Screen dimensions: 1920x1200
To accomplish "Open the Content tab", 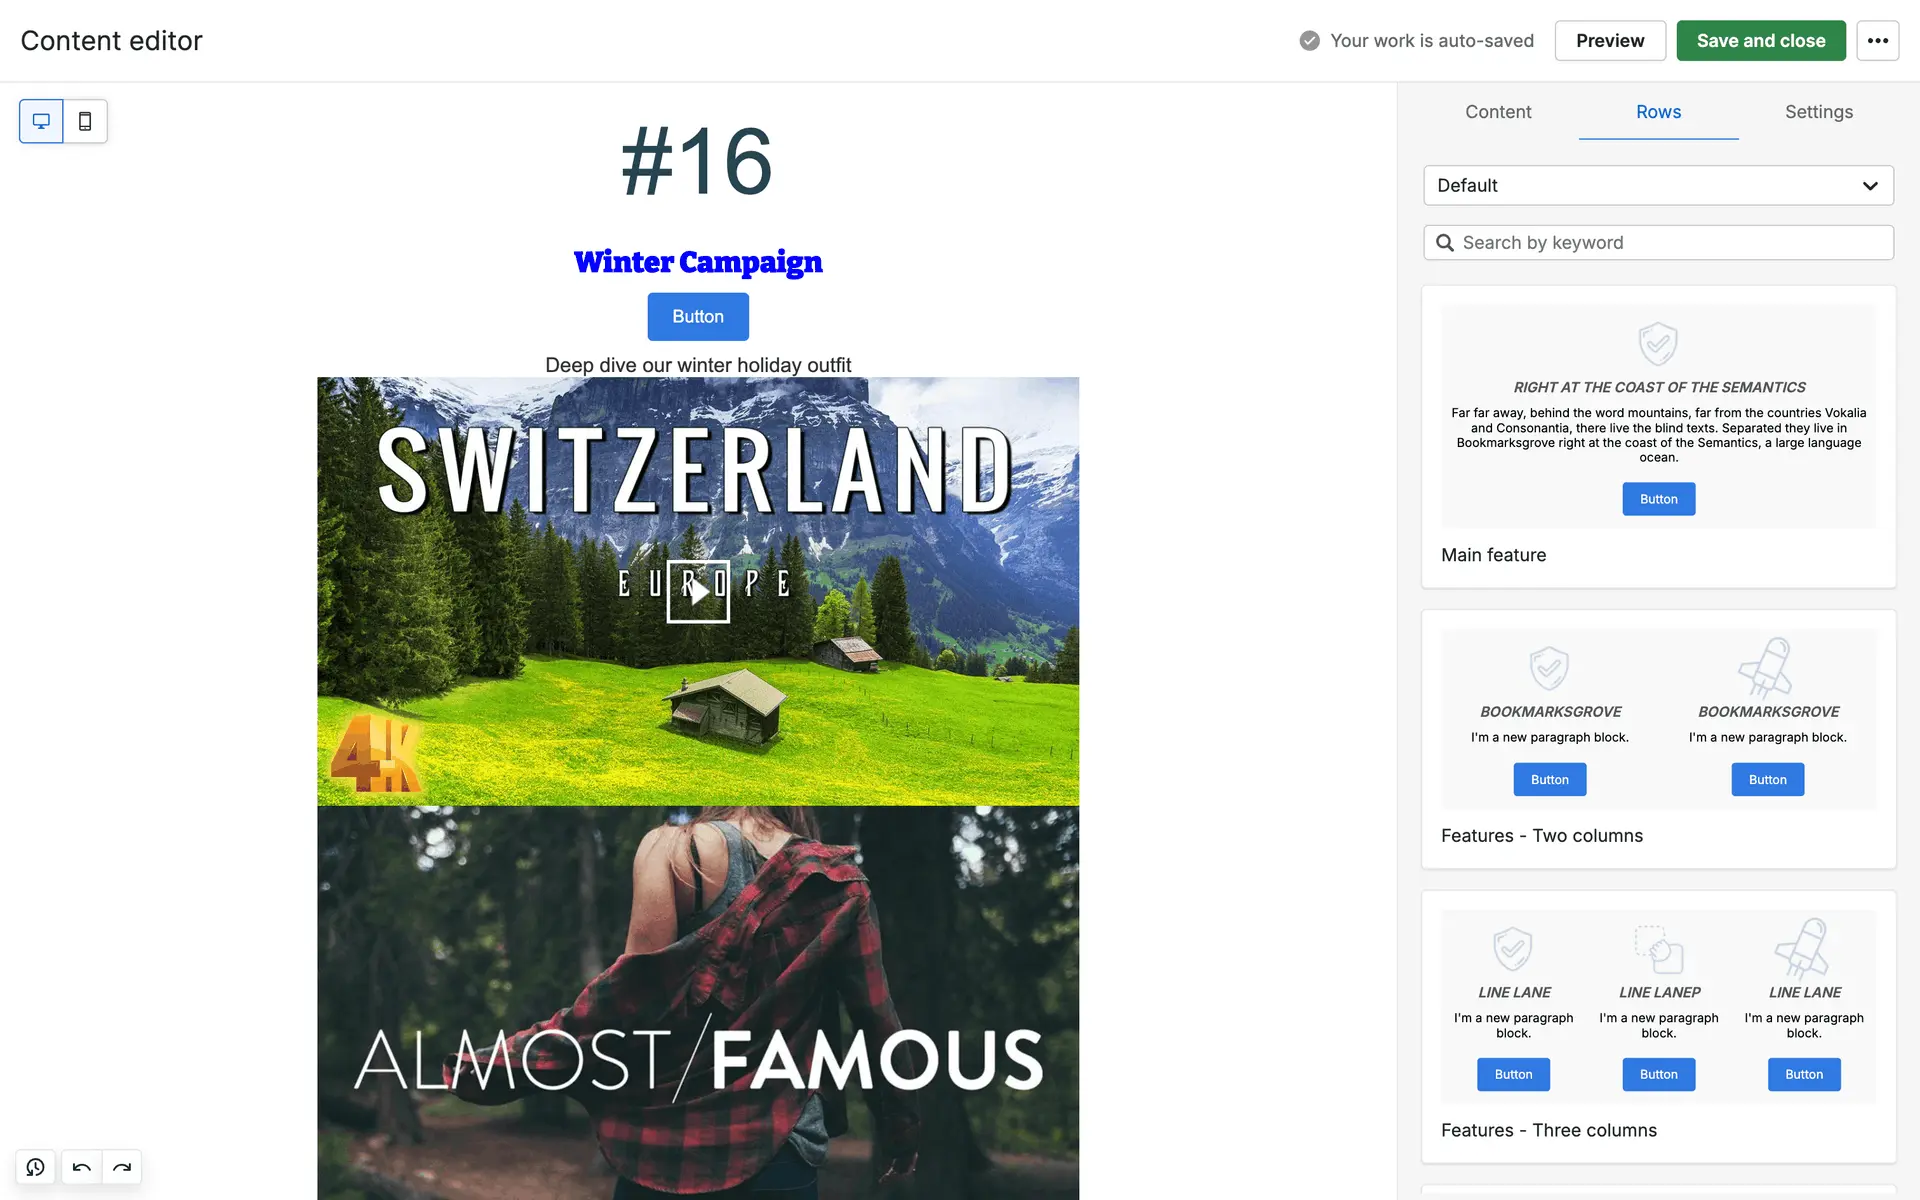I will coord(1498,112).
